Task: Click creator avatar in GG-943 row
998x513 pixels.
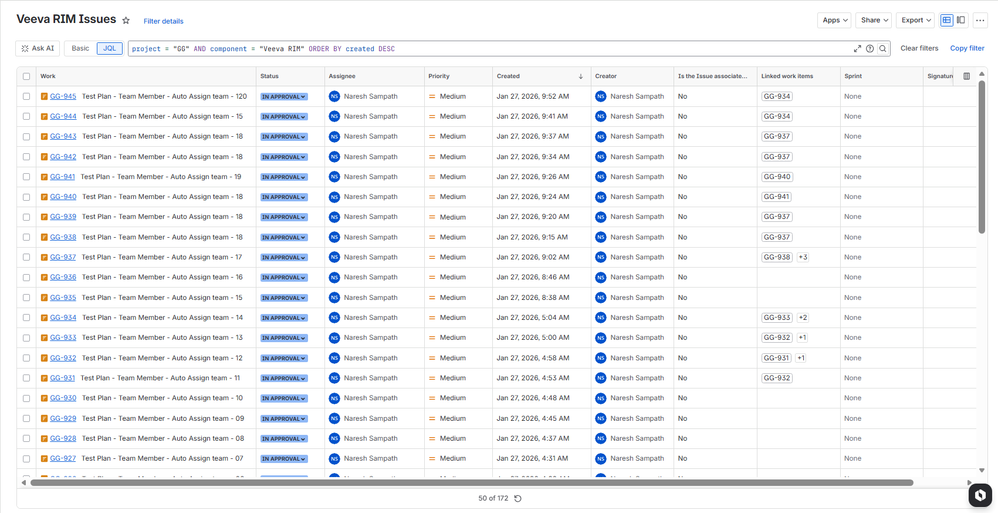Action: (x=601, y=137)
